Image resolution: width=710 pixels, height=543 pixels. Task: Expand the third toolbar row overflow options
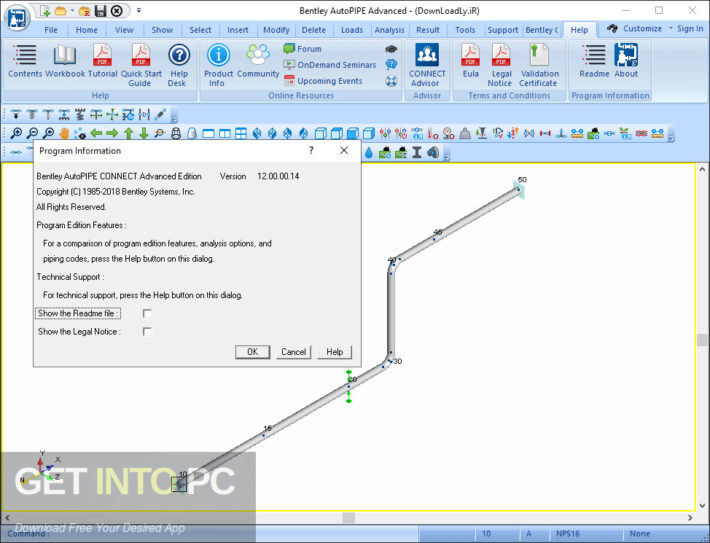pyautogui.click(x=447, y=156)
